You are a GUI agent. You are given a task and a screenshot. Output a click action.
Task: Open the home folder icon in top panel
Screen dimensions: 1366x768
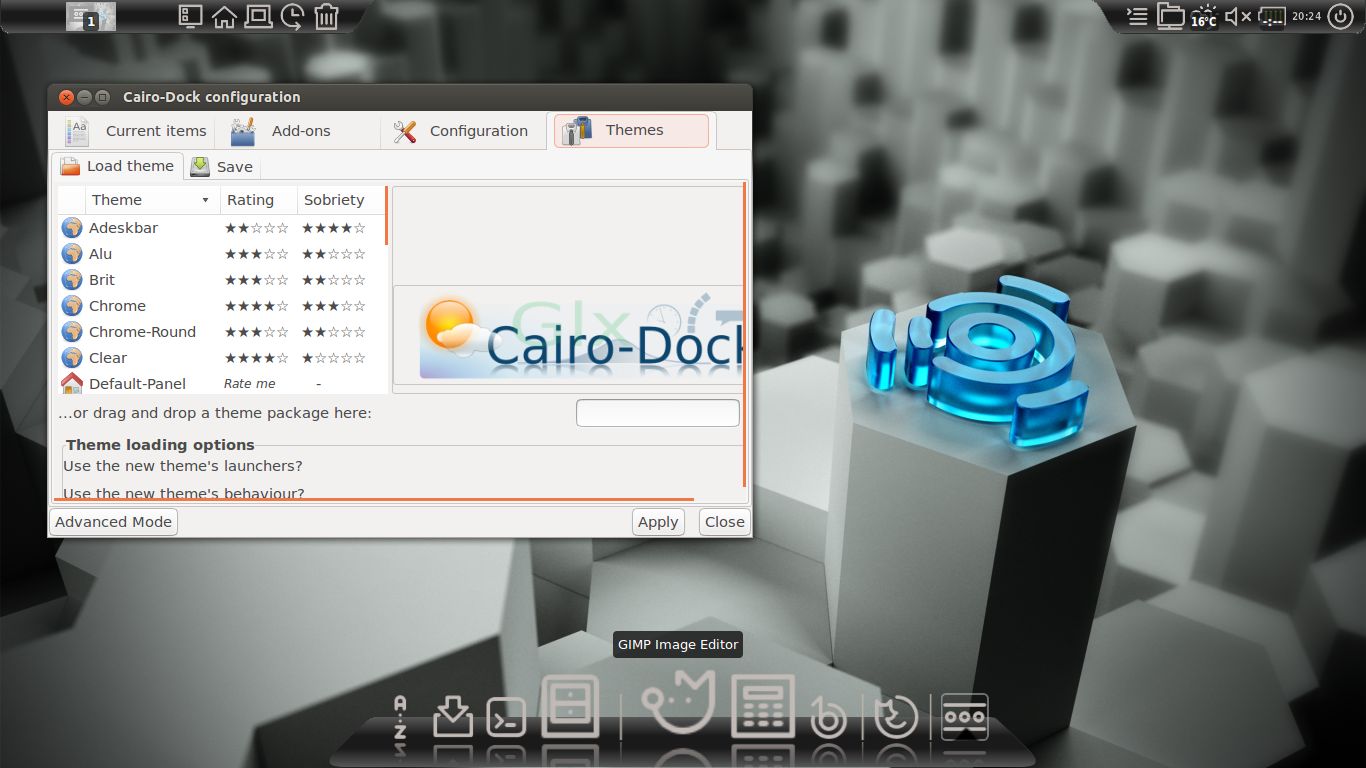tap(224, 16)
